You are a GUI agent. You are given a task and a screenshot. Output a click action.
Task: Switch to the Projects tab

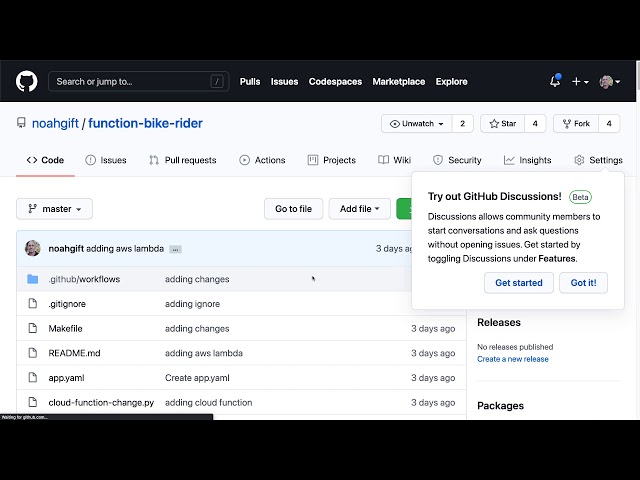pyautogui.click(x=331, y=160)
